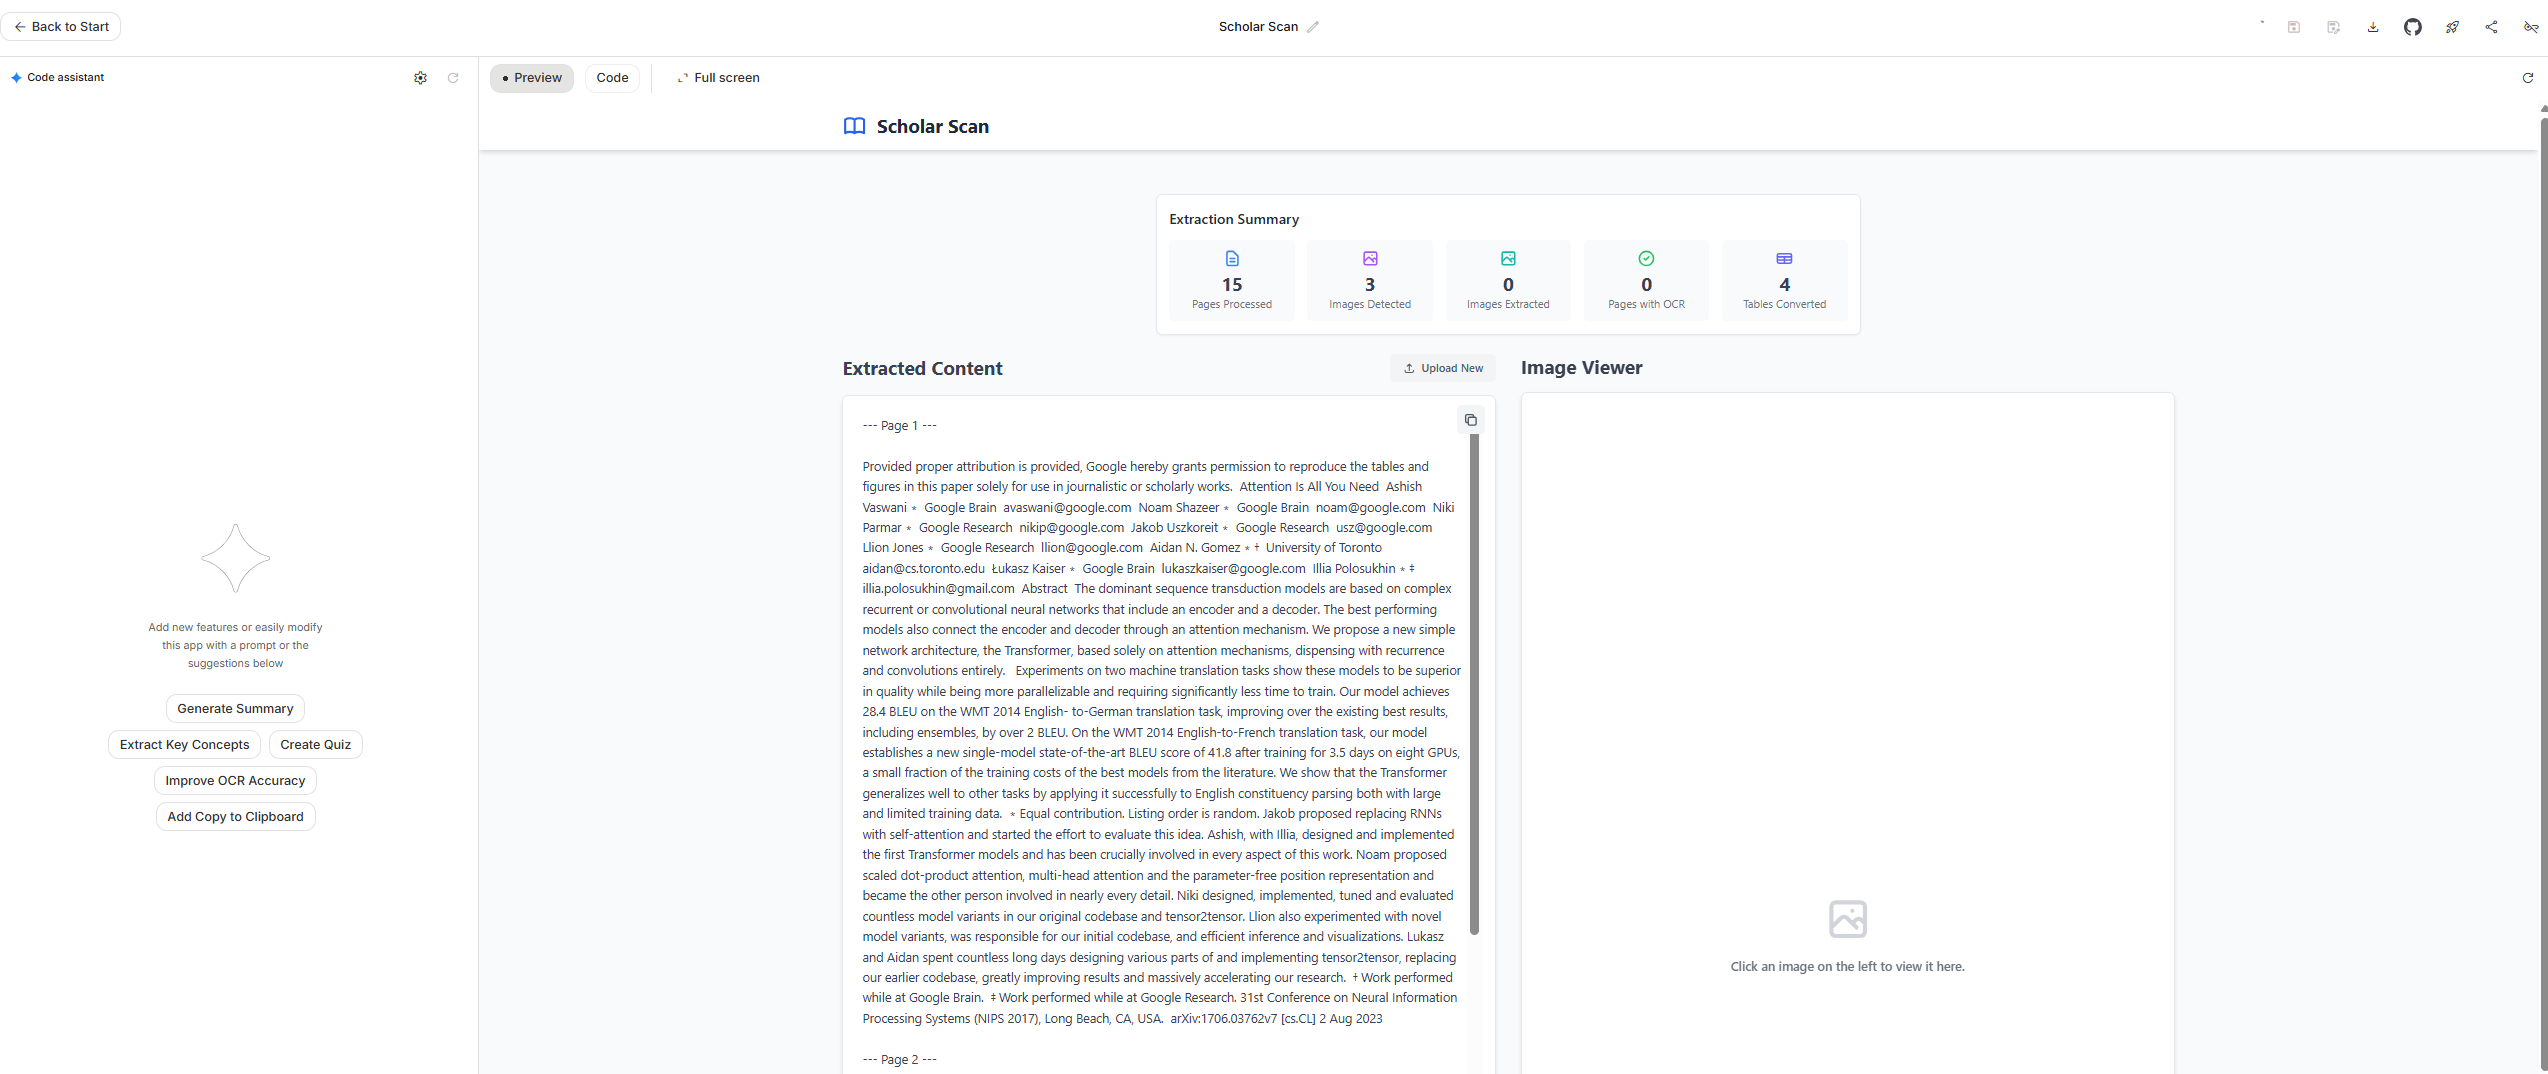Click the Pages Processed document icon
The image size is (2548, 1074).
tap(1232, 259)
